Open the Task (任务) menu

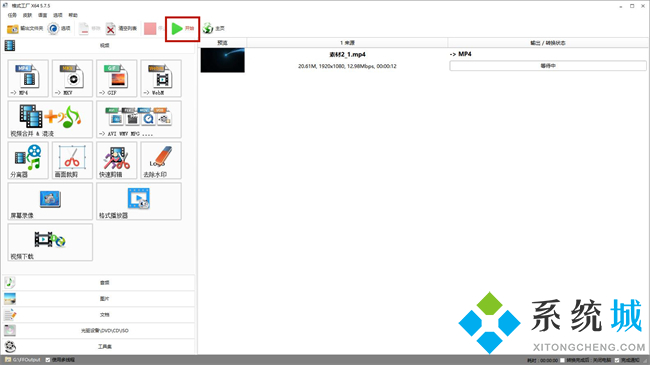click(x=12, y=15)
